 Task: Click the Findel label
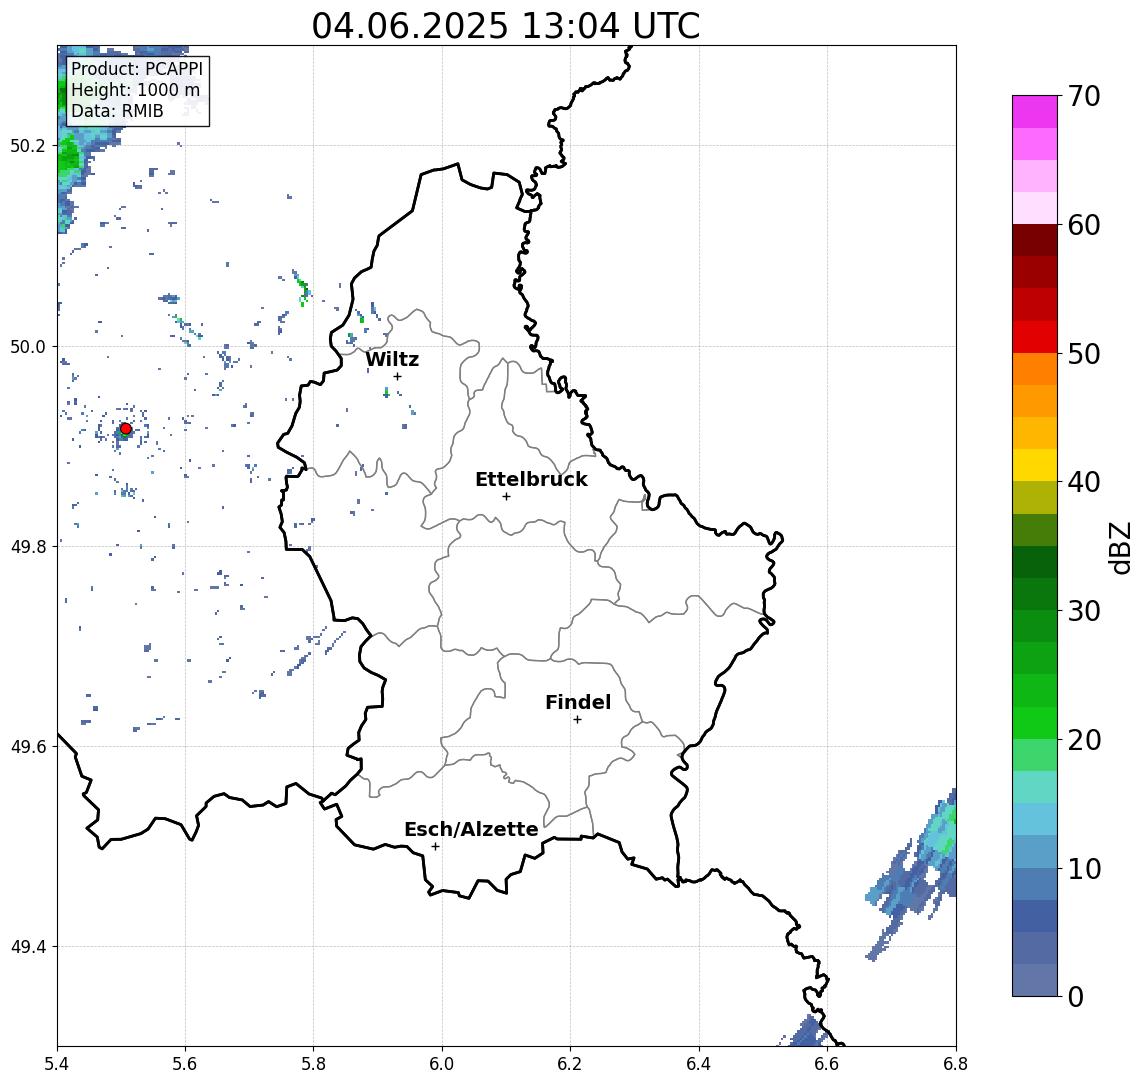[x=578, y=702]
